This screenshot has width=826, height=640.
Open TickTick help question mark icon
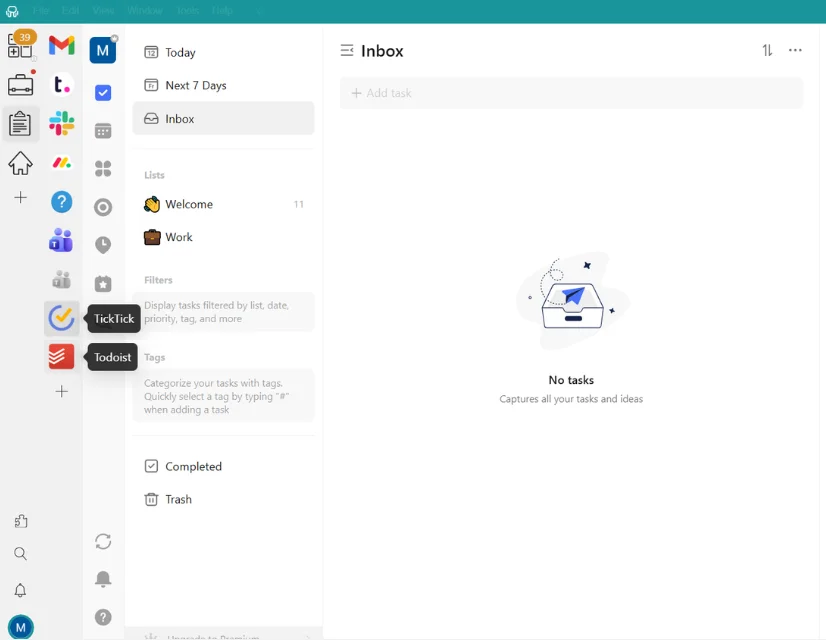[103, 617]
